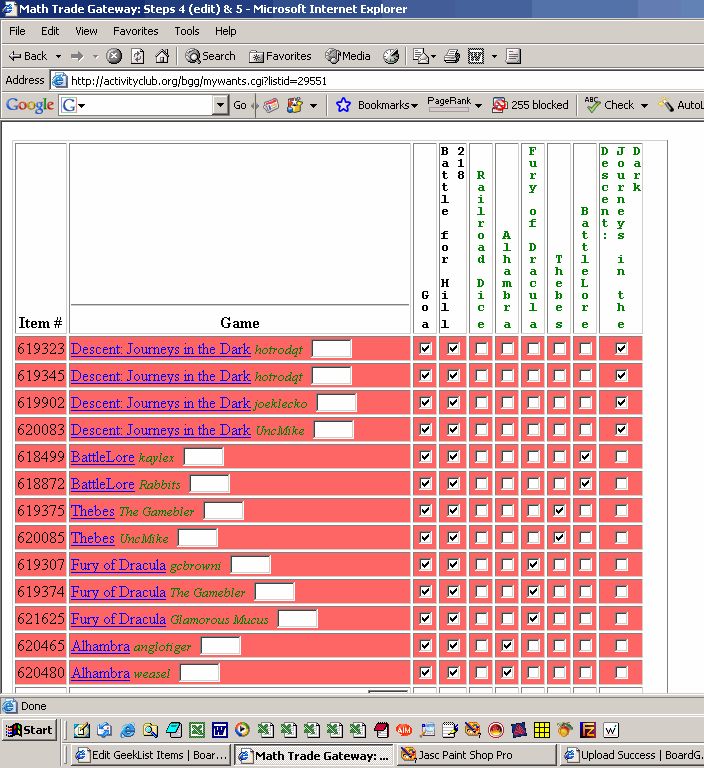
Task: Toggle Descent column checkbox for item 619323
Action: [x=622, y=349]
